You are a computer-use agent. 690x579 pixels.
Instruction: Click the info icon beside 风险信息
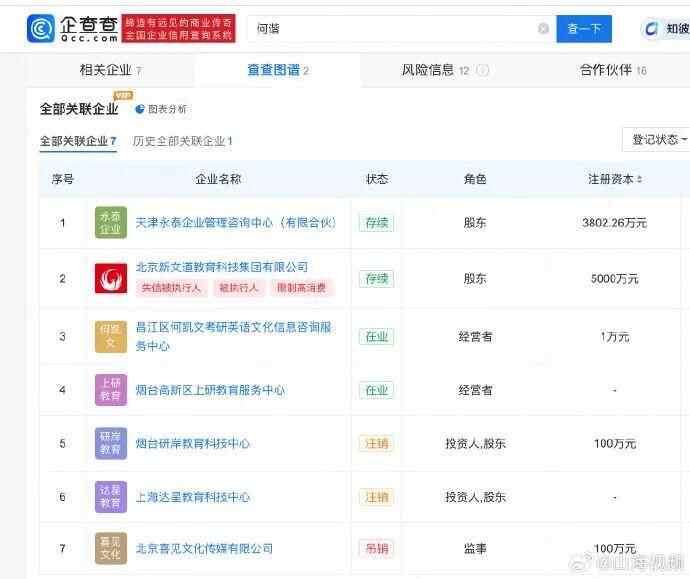pyautogui.click(x=483, y=70)
